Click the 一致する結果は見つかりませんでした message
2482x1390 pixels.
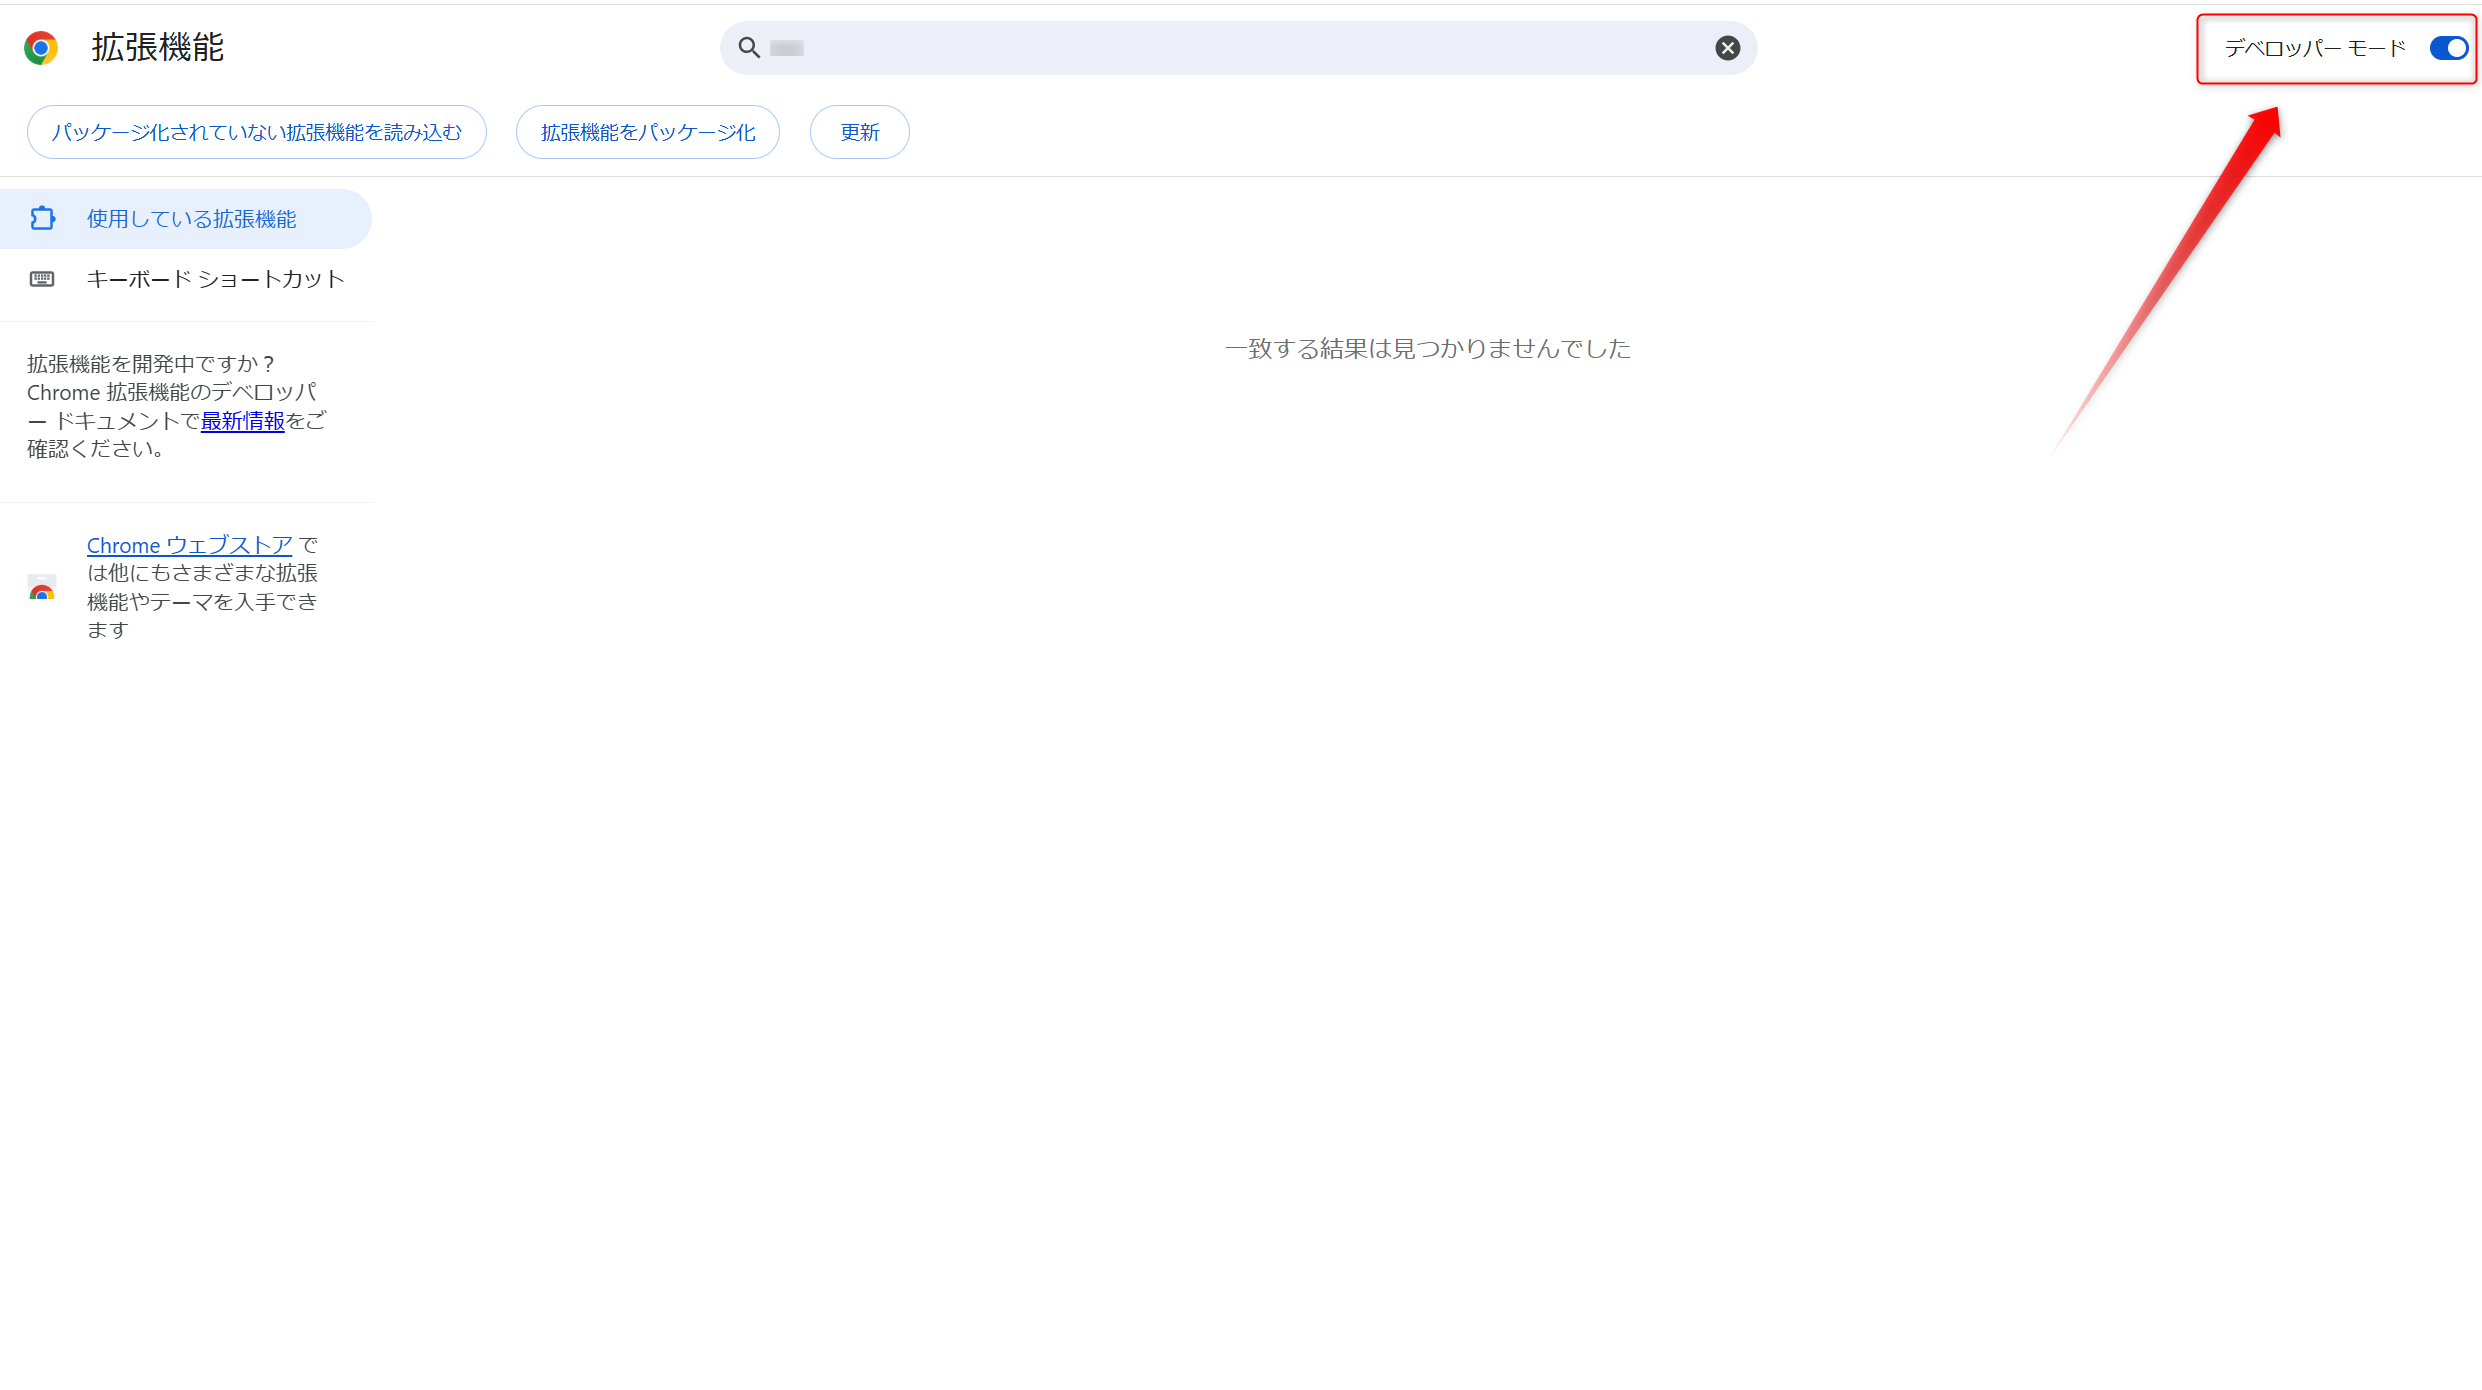click(x=1427, y=348)
